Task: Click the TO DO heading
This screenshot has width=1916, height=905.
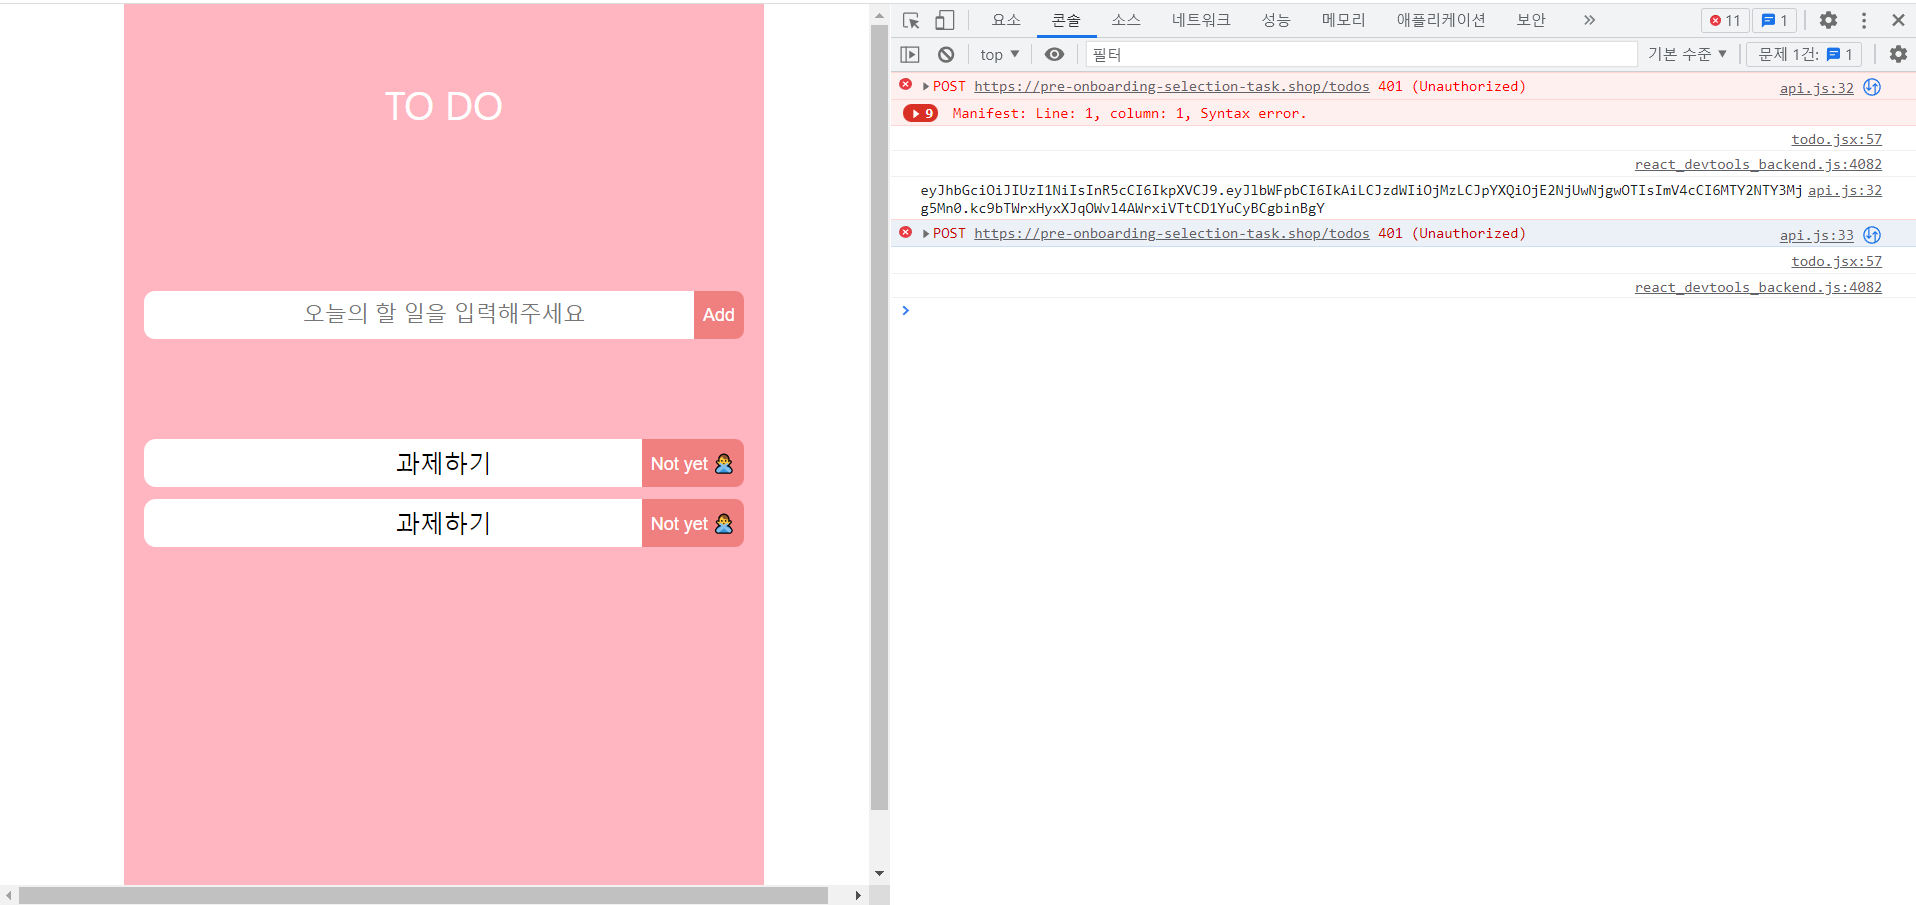Action: click(x=443, y=106)
